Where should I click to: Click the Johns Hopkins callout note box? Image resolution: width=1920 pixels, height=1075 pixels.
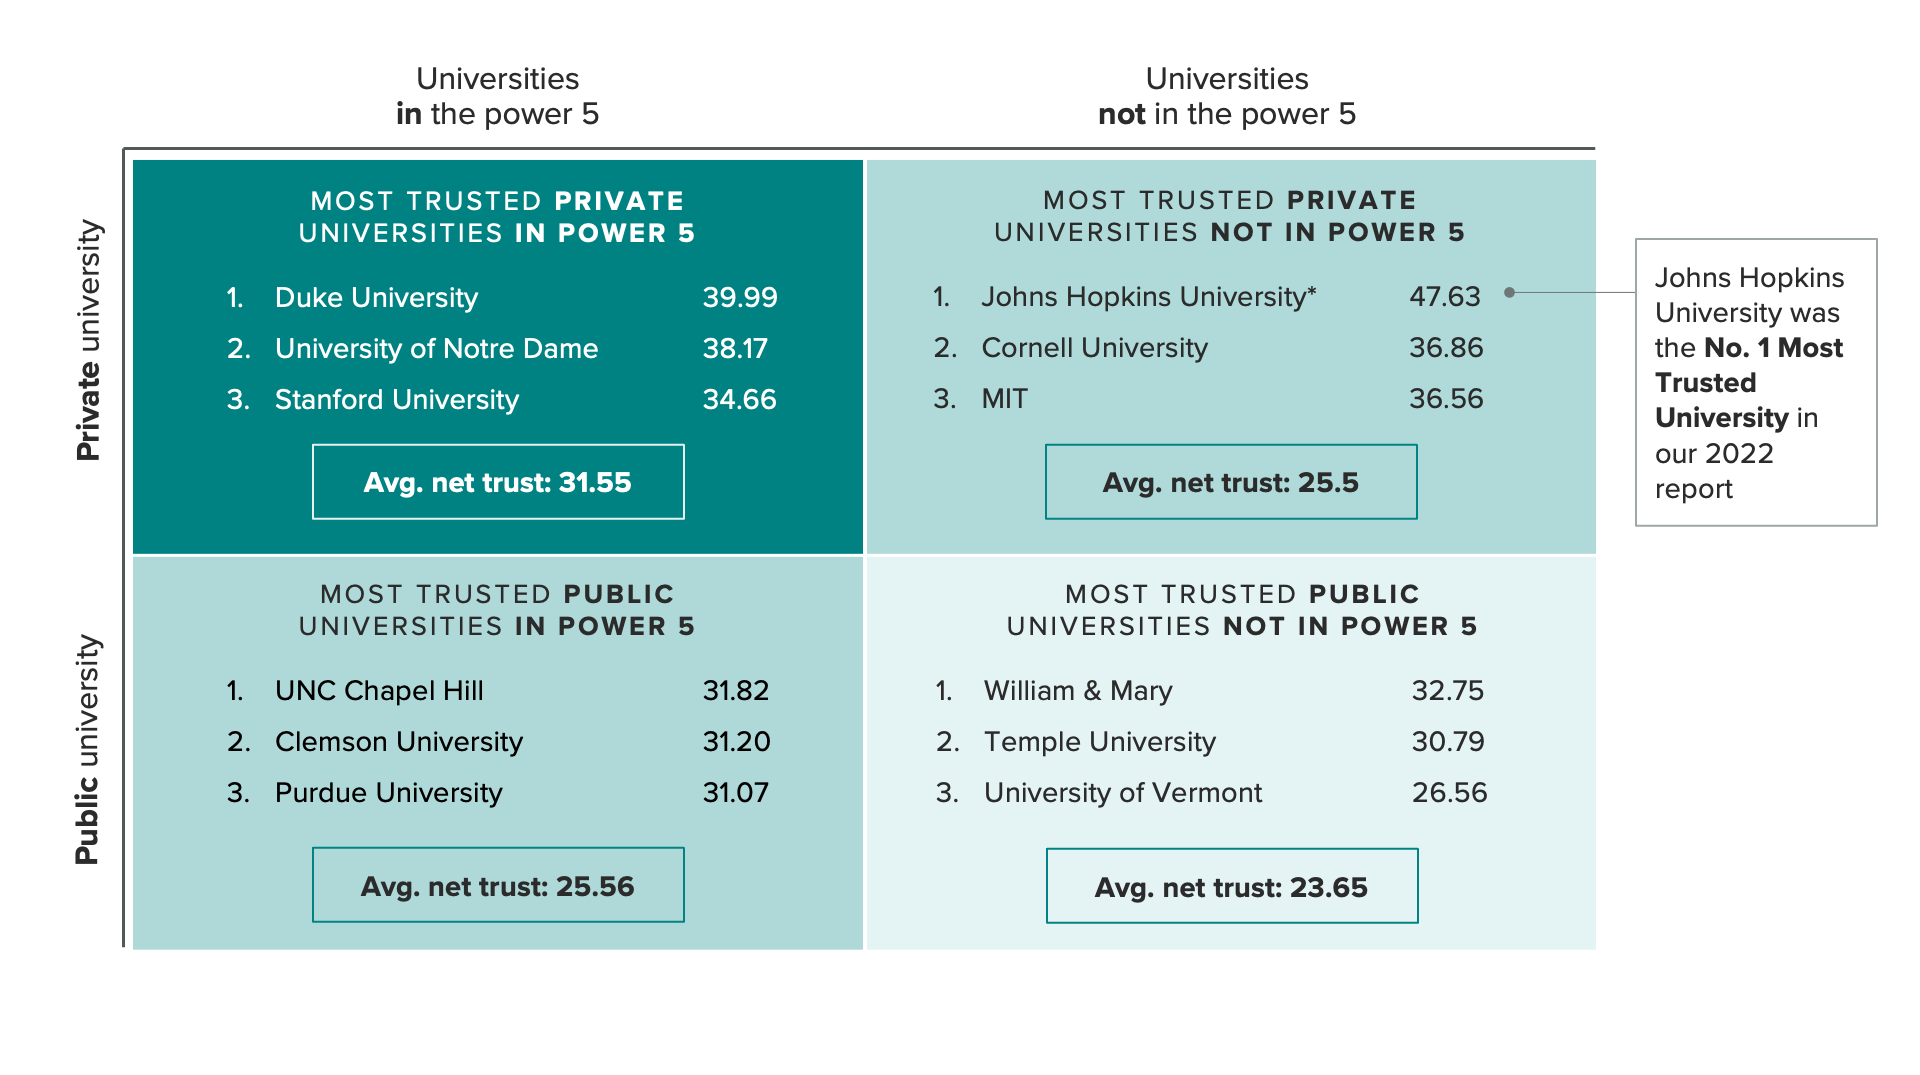(x=1756, y=382)
